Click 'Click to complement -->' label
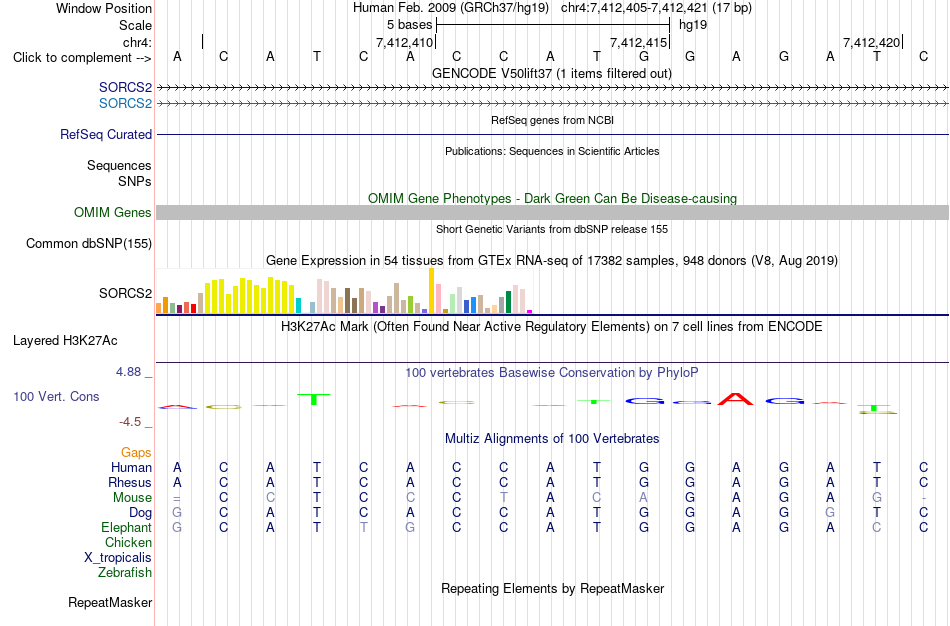 pos(82,58)
